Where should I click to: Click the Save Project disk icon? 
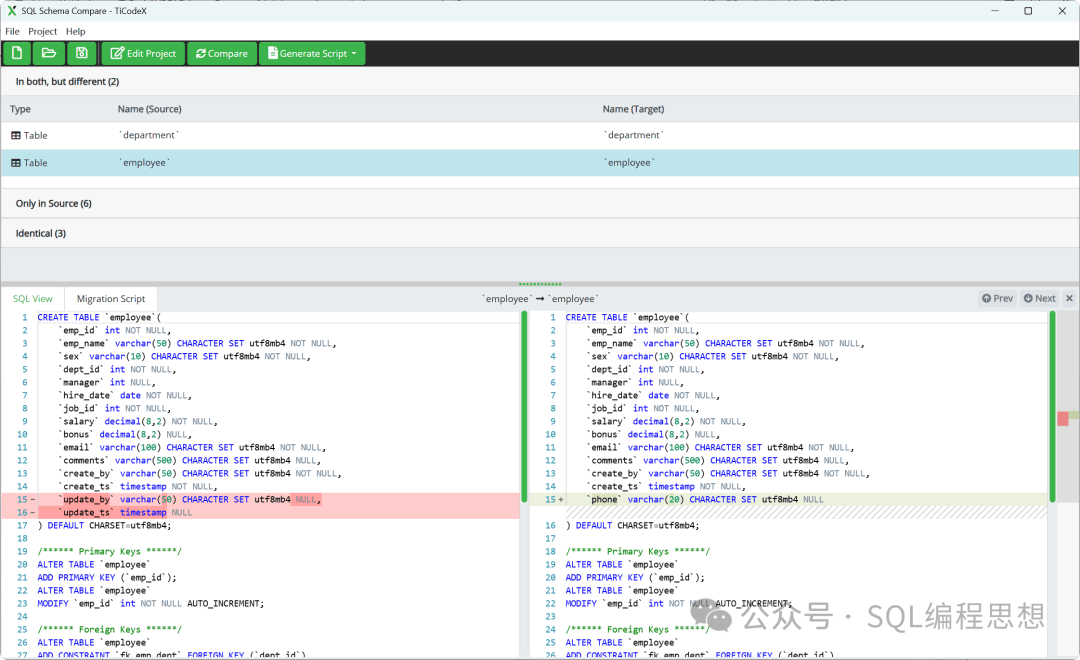tap(81, 53)
